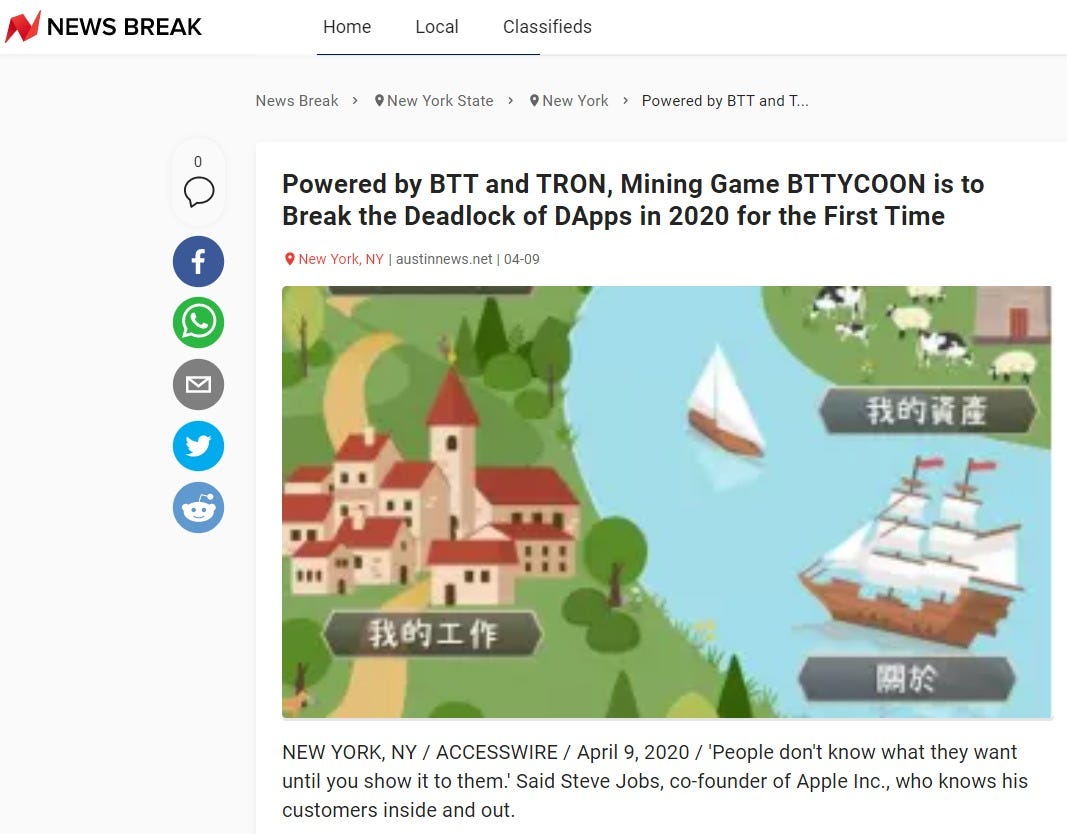Switch to the Local tab
The image size is (1067, 834).
coord(437,27)
